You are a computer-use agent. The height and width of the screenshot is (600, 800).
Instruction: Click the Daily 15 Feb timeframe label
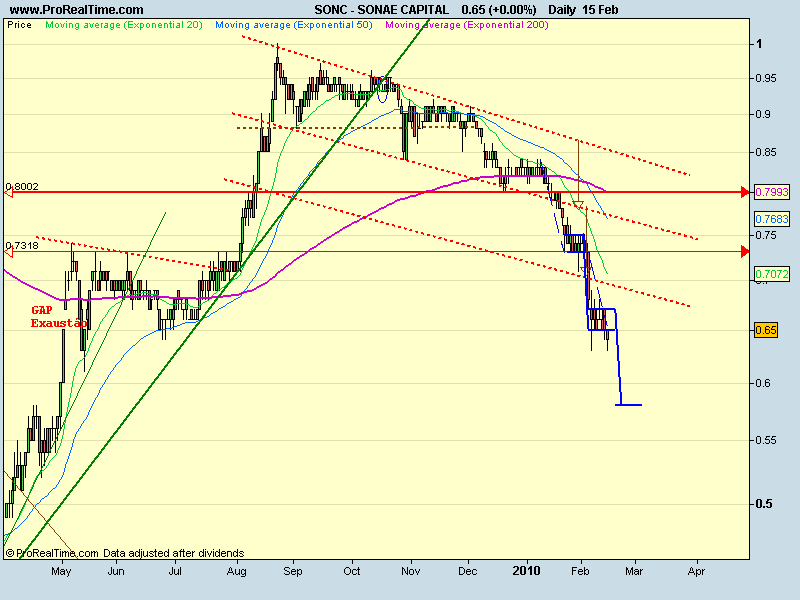point(583,10)
